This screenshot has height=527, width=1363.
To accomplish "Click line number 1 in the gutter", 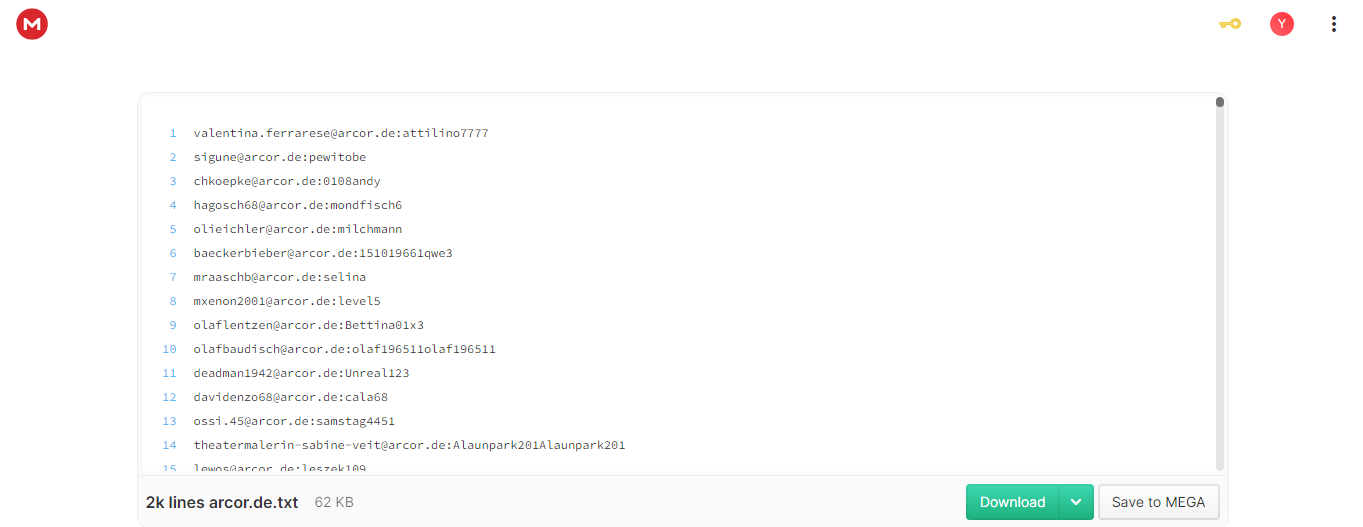I will [x=172, y=133].
